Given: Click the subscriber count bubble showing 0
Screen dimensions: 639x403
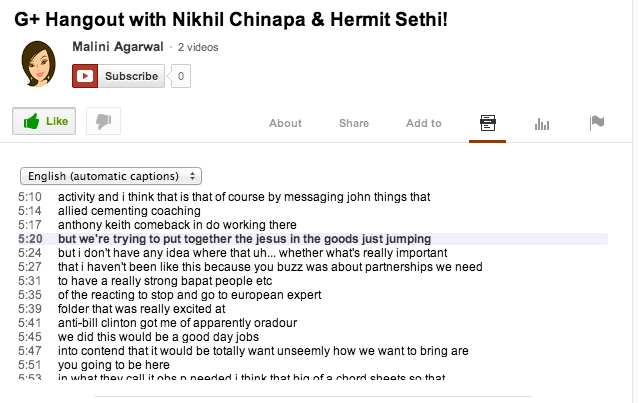Looking at the screenshot, I should tap(181, 76).
